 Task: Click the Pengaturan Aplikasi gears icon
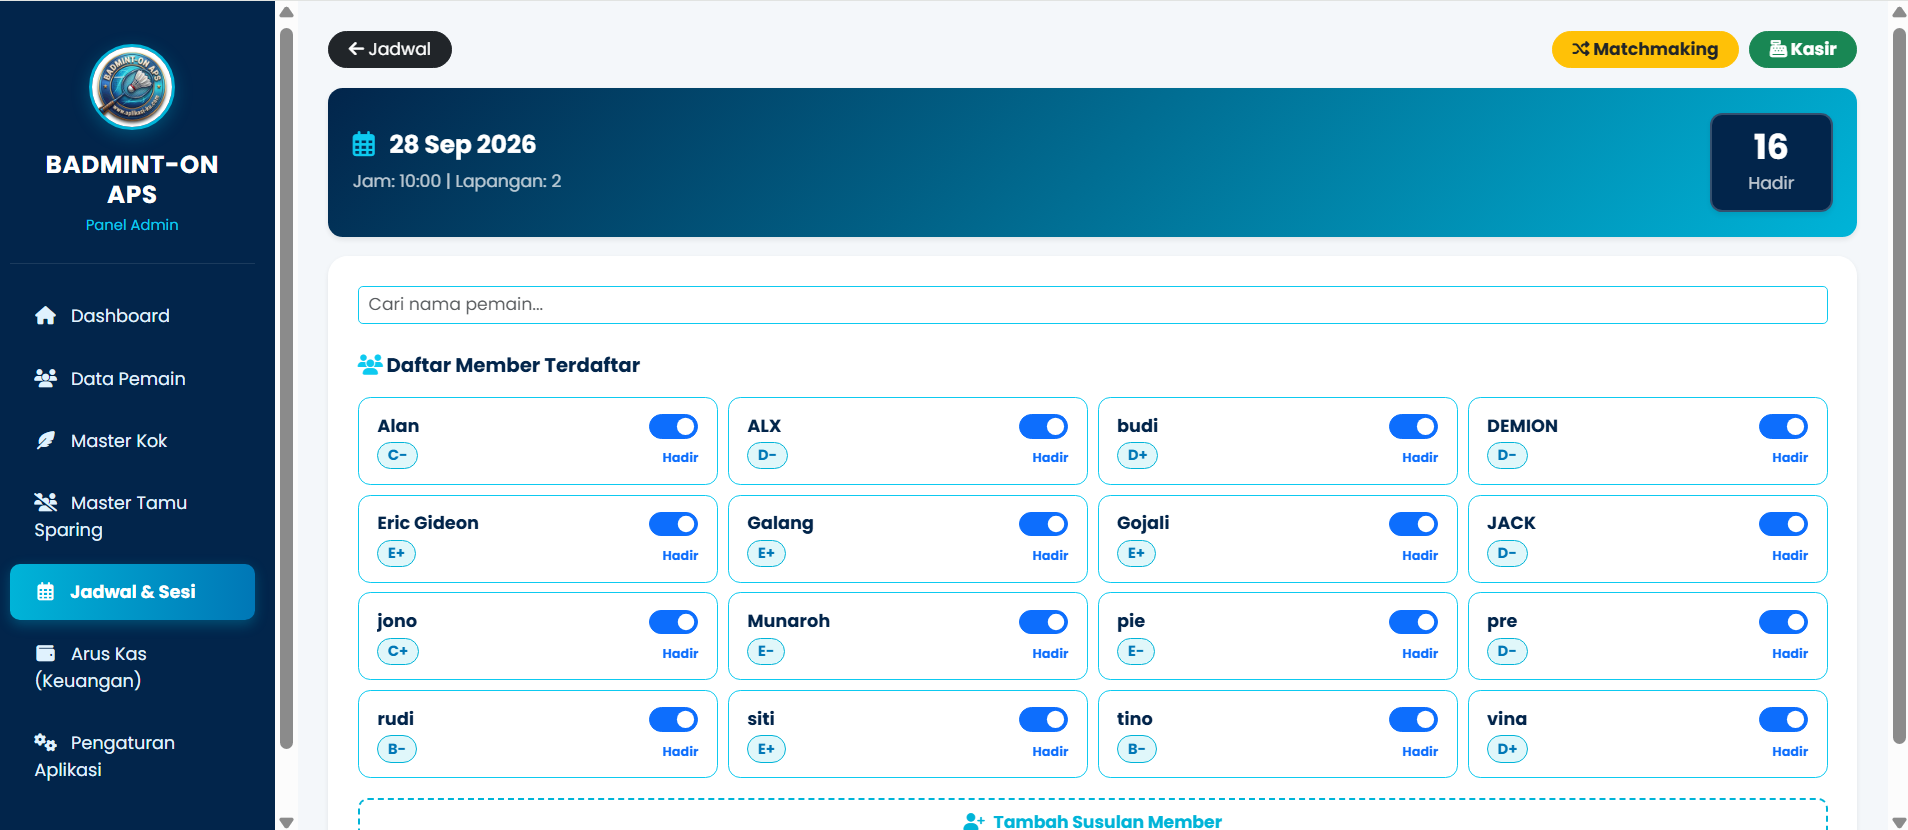(45, 742)
